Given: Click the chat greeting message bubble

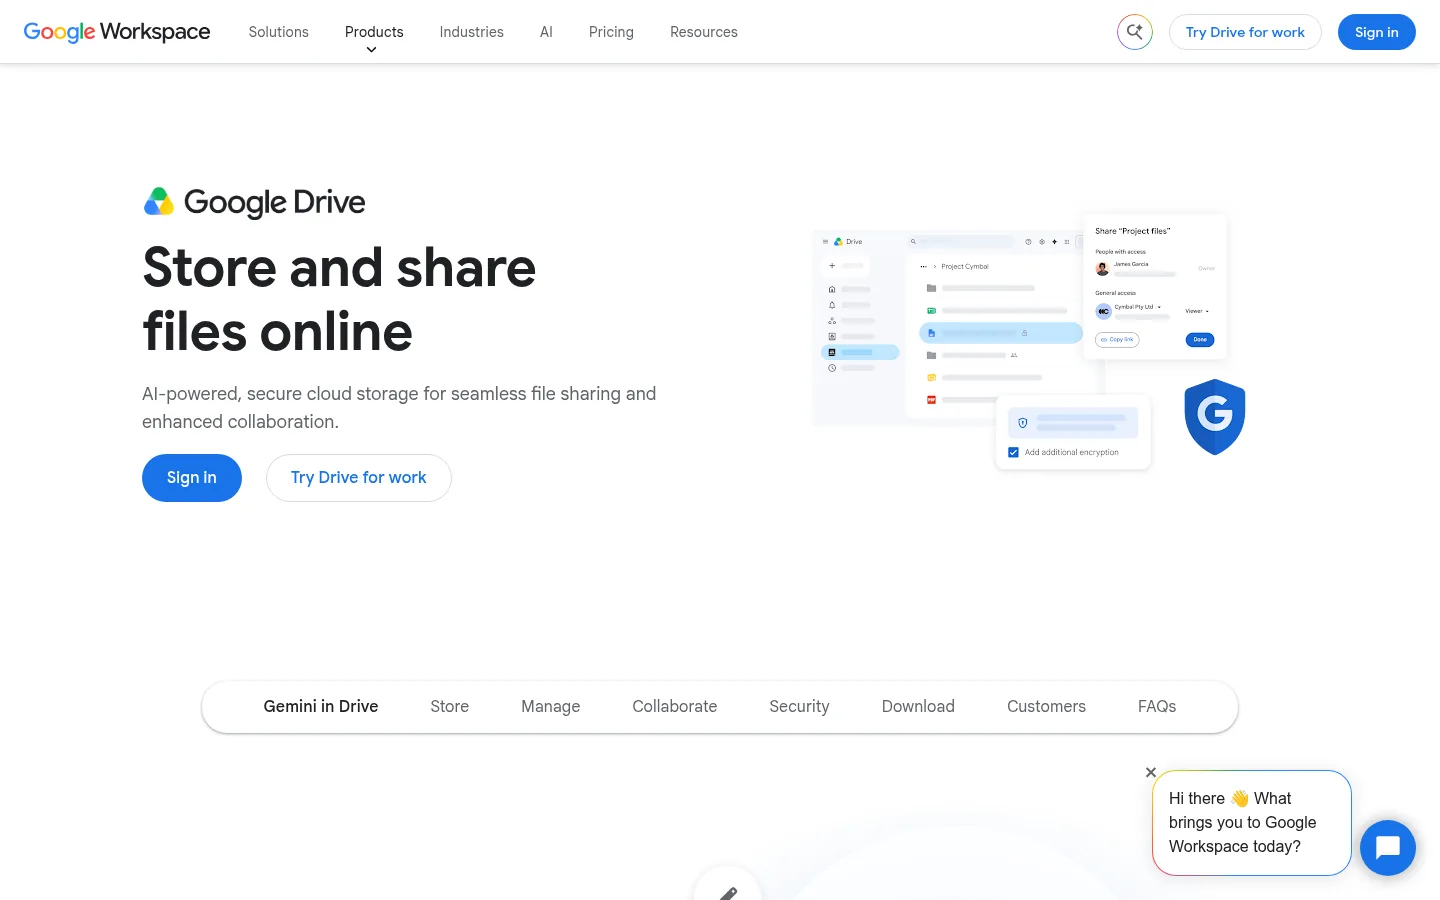Looking at the screenshot, I should [1252, 823].
